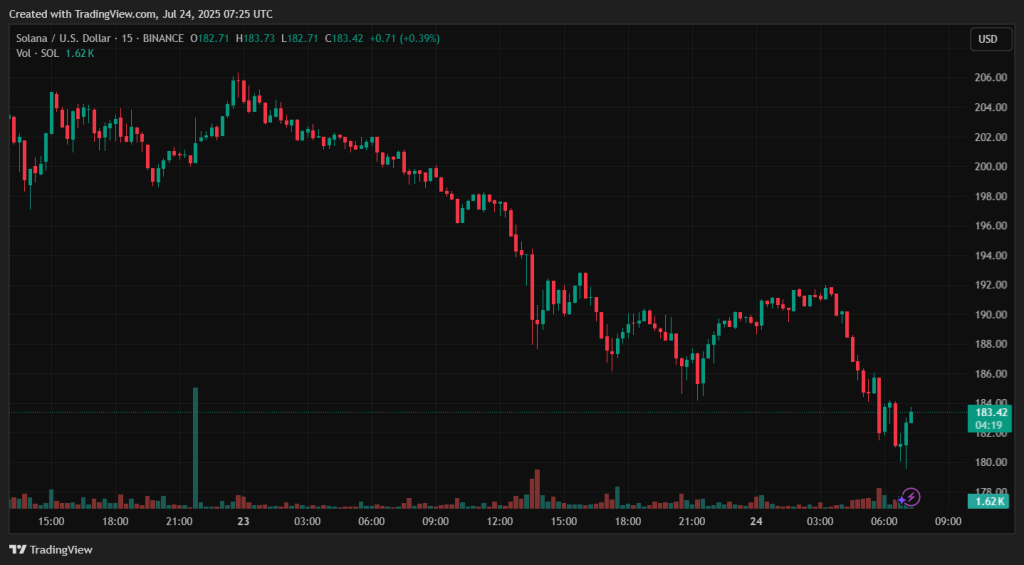Click the 200.00 price axis label
The height and width of the screenshot is (565, 1024).
click(989, 166)
